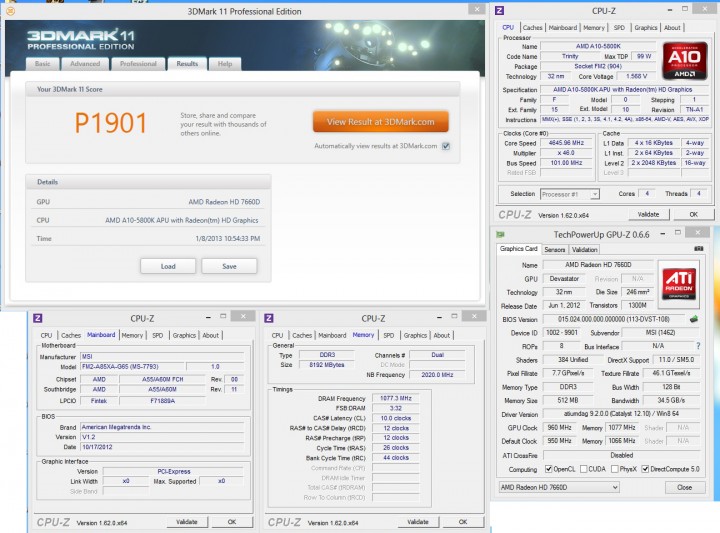The height and width of the screenshot is (533, 720).
Task: Open About tab in top-right CPU-Z window
Action: [x=672, y=28]
